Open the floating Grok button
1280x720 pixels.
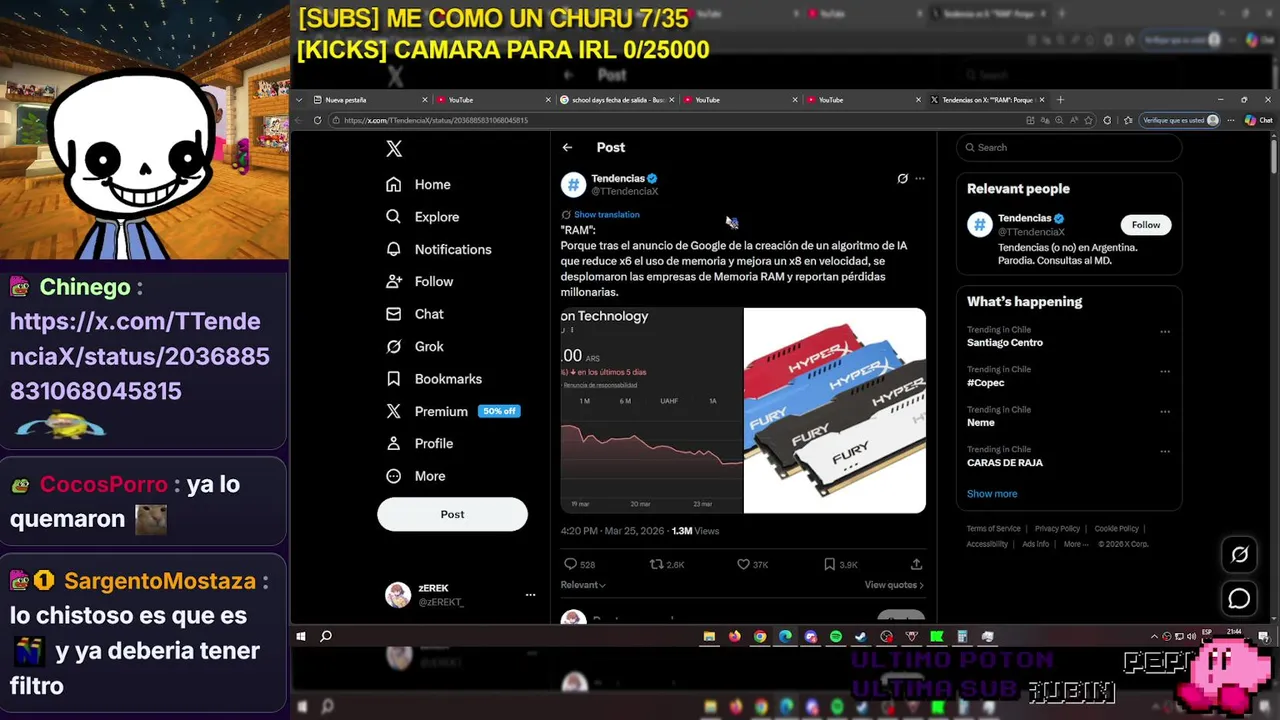coord(1239,554)
